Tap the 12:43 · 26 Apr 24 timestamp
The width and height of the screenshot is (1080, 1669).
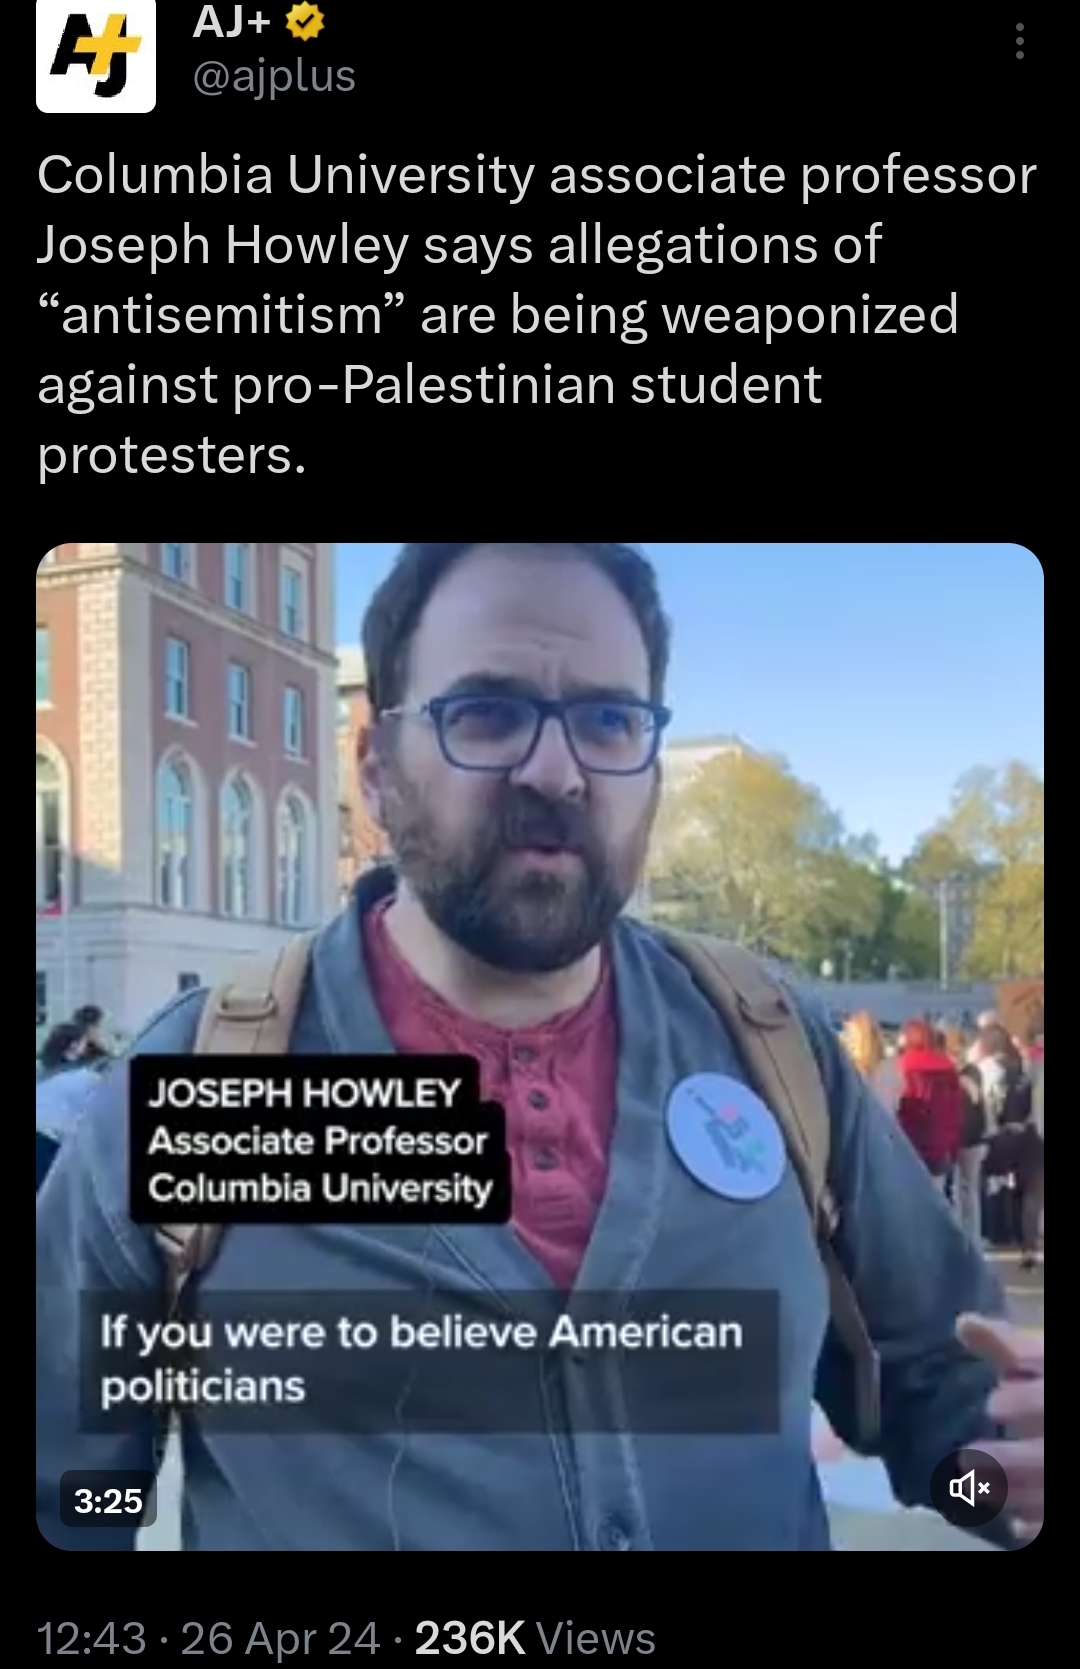pyautogui.click(x=209, y=1638)
